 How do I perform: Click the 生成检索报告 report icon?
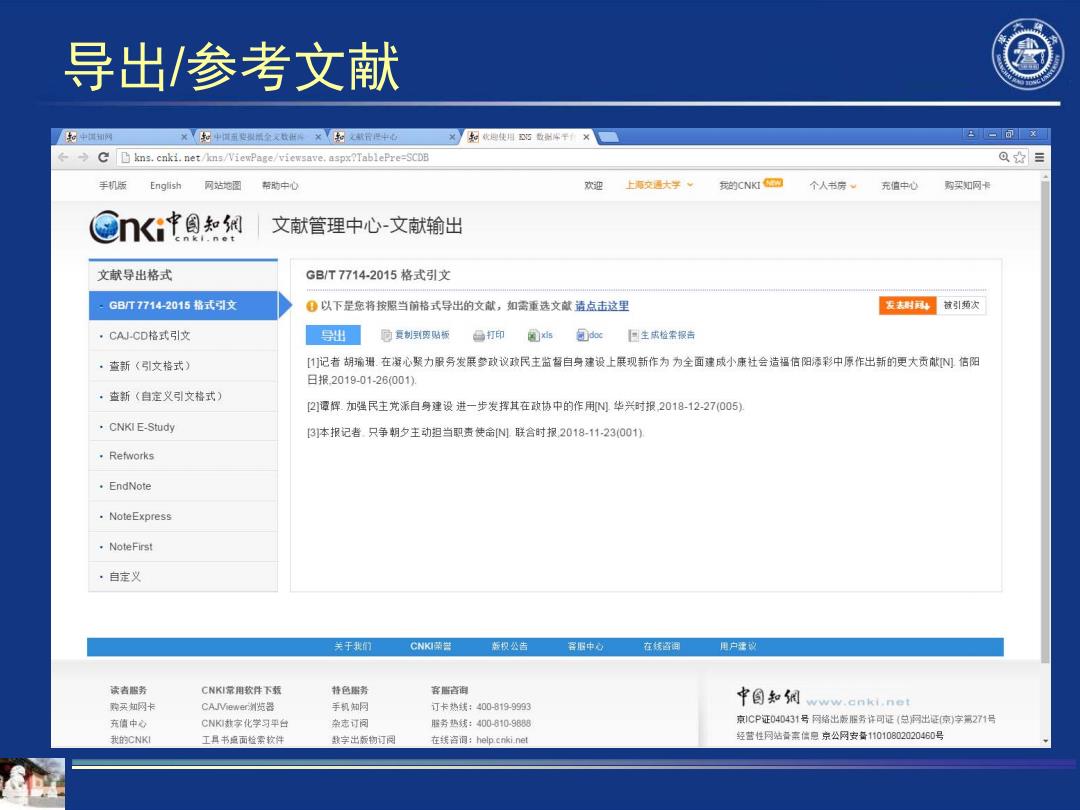coord(633,335)
